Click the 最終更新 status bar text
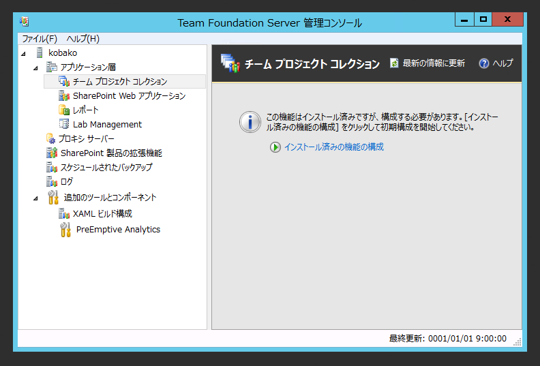The height and width of the screenshot is (366, 540). point(448,338)
